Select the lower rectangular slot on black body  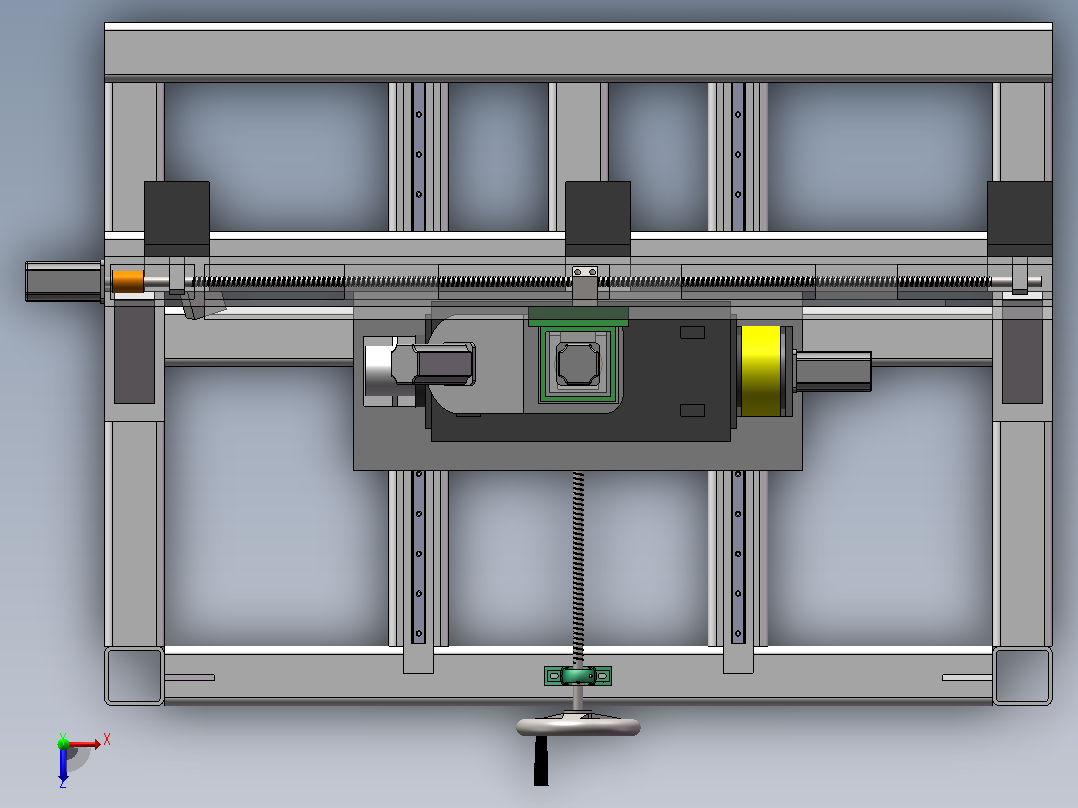pos(692,411)
